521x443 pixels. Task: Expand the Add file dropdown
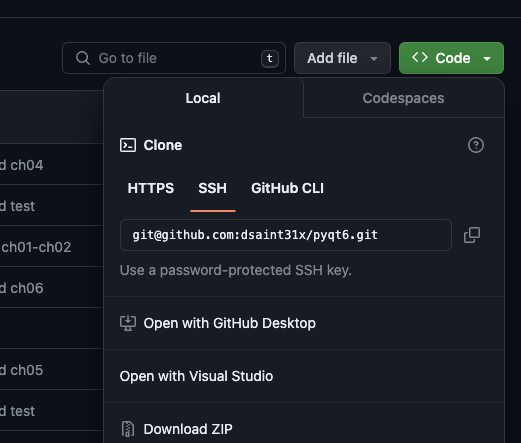[342, 58]
